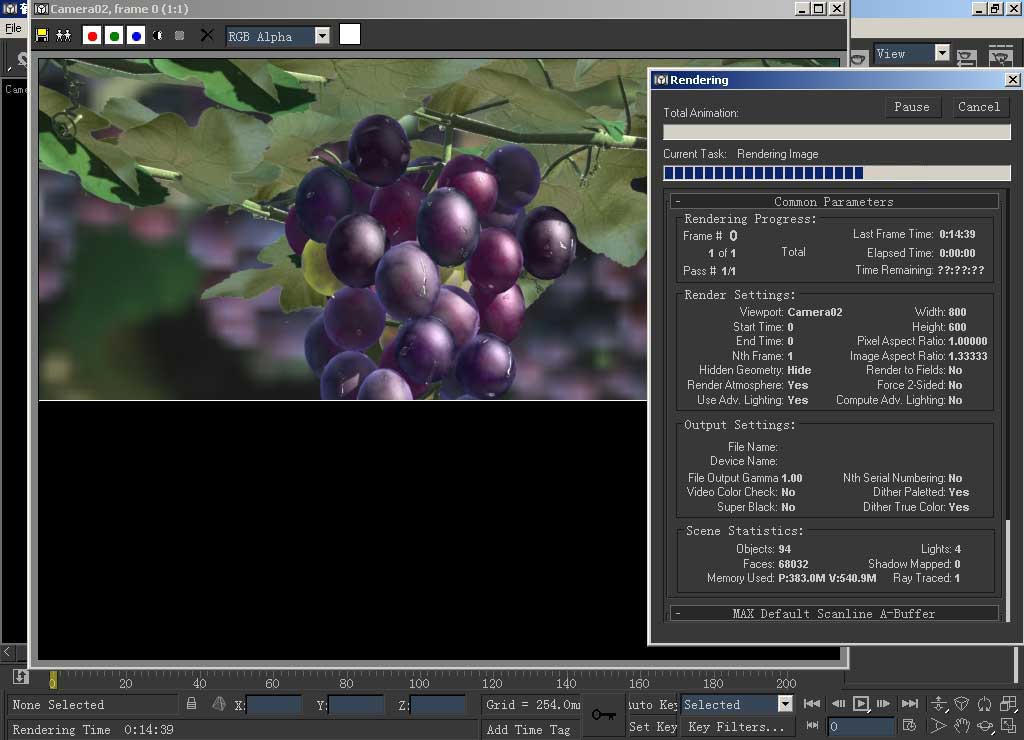Screen dimensions: 1024x740
Task: Clear the rendered image with X icon
Action: coord(207,35)
